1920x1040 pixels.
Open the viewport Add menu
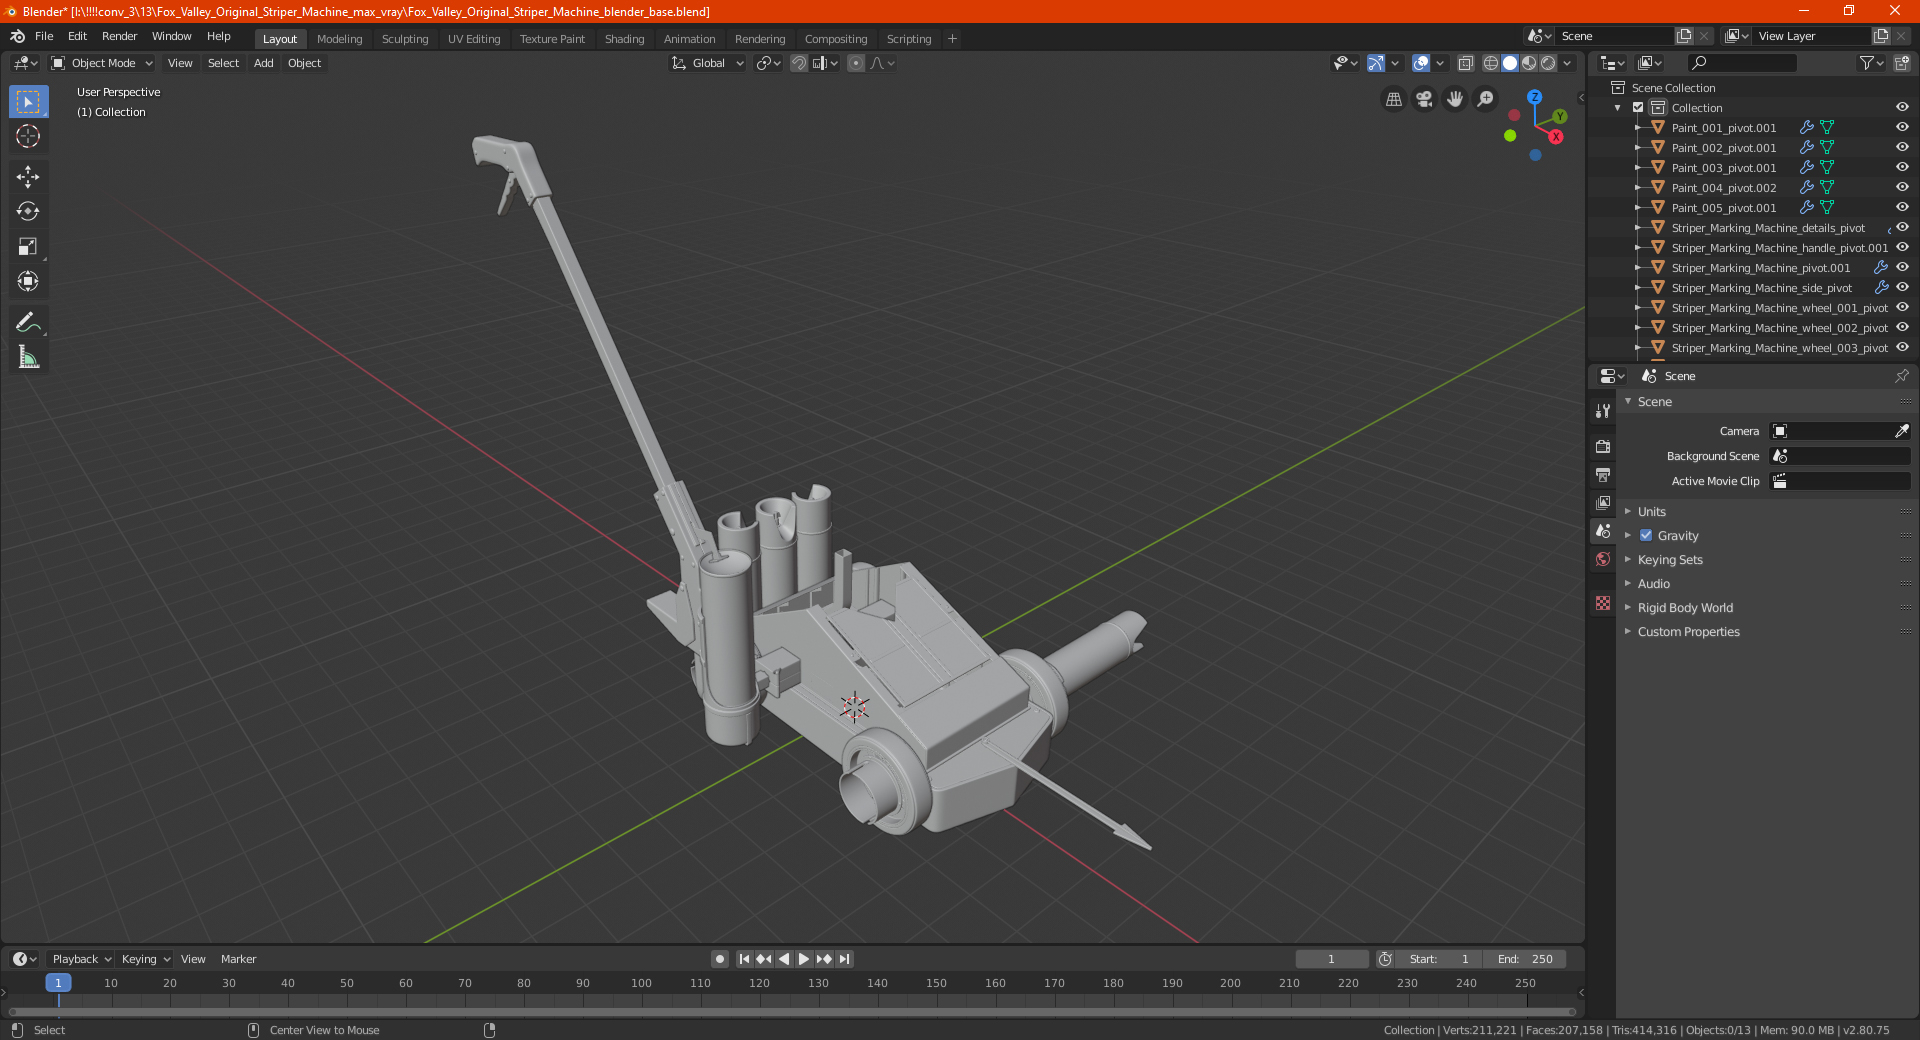coord(263,63)
